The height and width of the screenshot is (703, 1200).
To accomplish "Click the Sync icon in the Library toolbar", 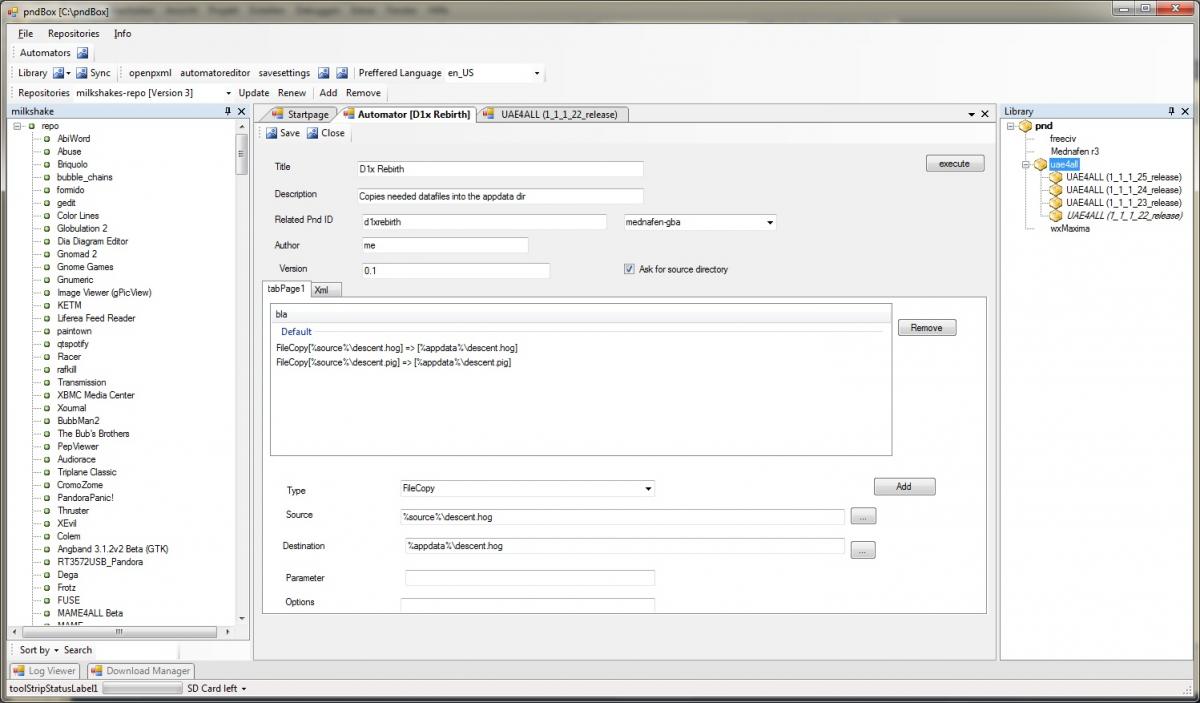I will [82, 73].
